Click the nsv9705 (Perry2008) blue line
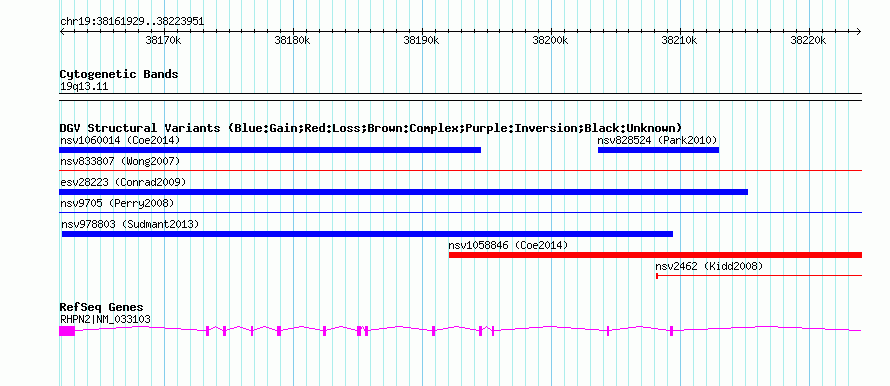 pyautogui.click(x=460, y=212)
